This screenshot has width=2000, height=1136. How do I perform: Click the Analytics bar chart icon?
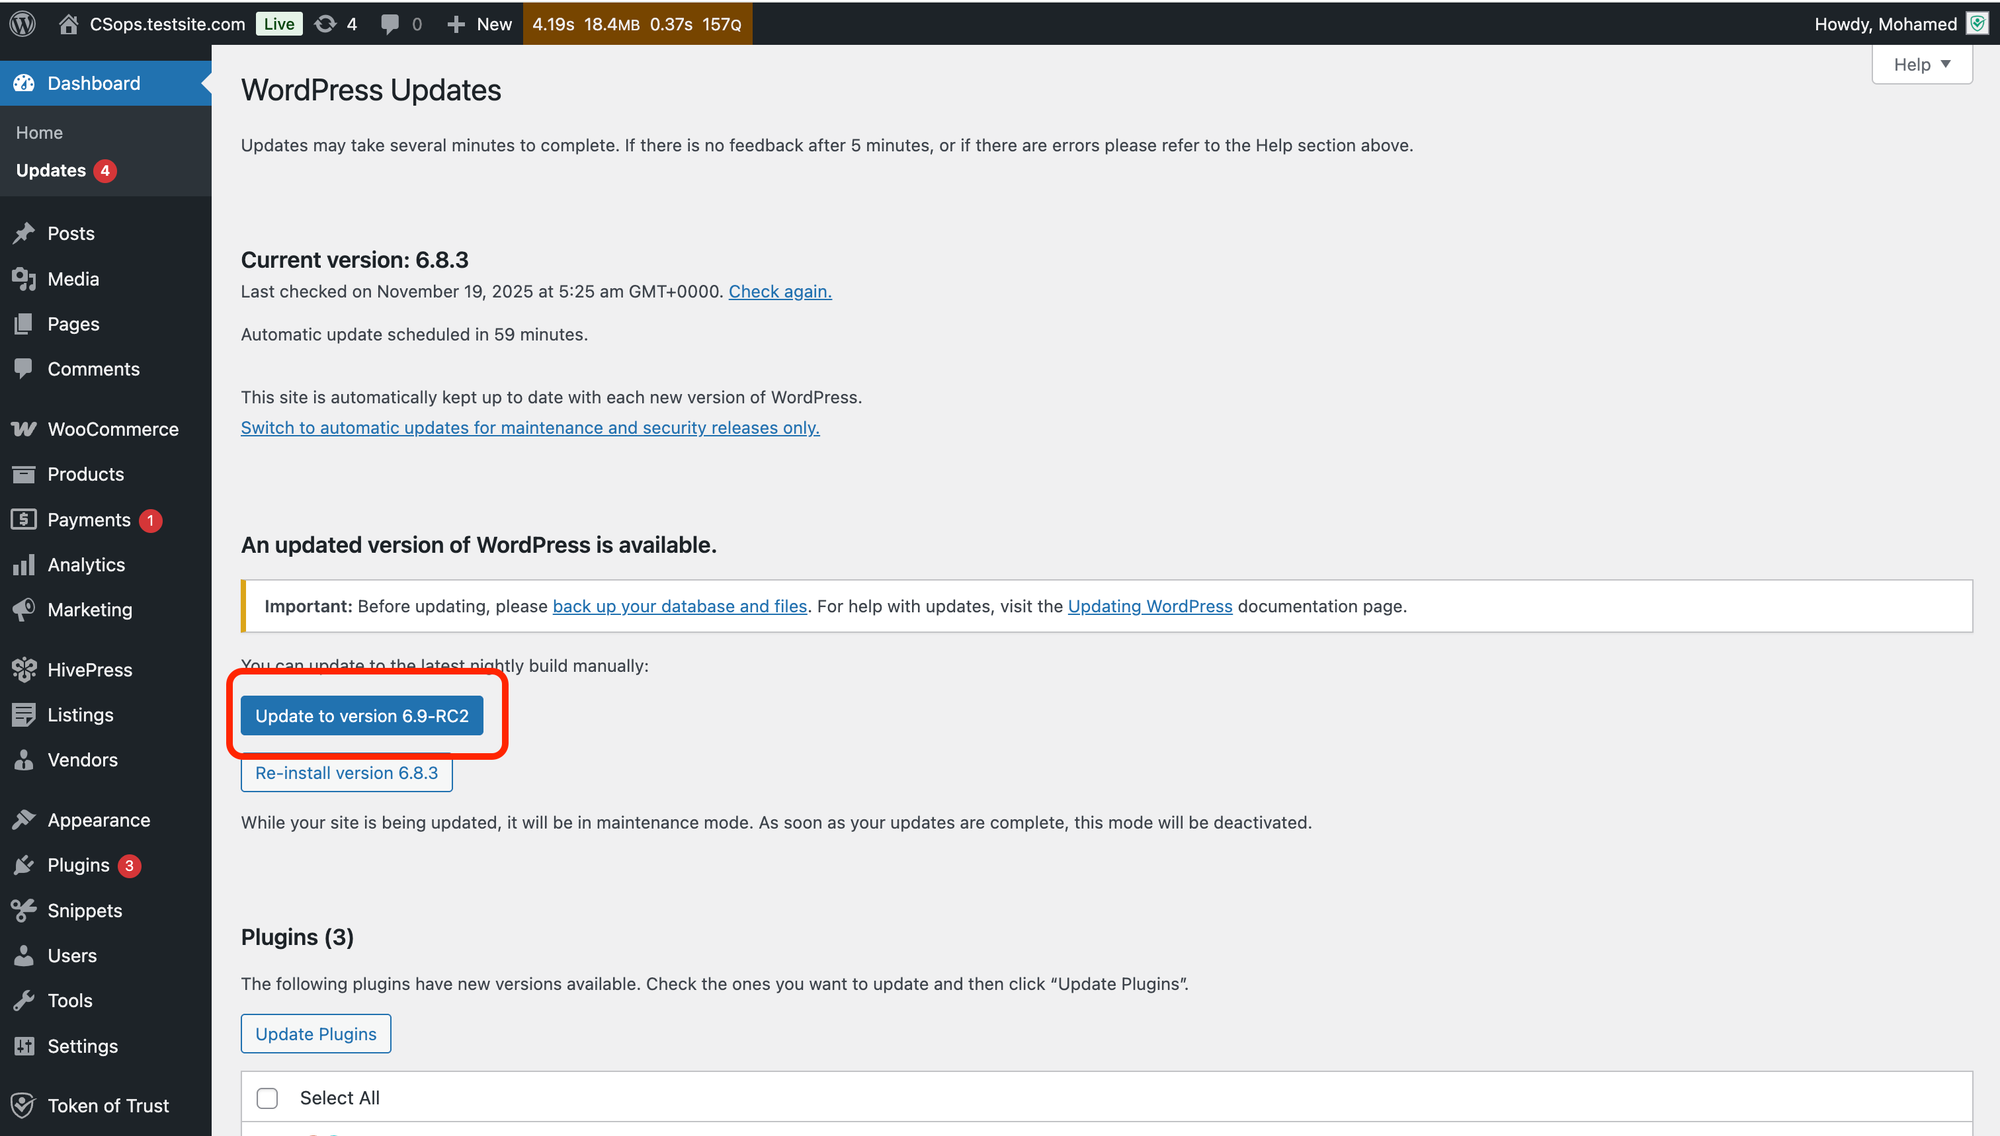pyautogui.click(x=24, y=565)
